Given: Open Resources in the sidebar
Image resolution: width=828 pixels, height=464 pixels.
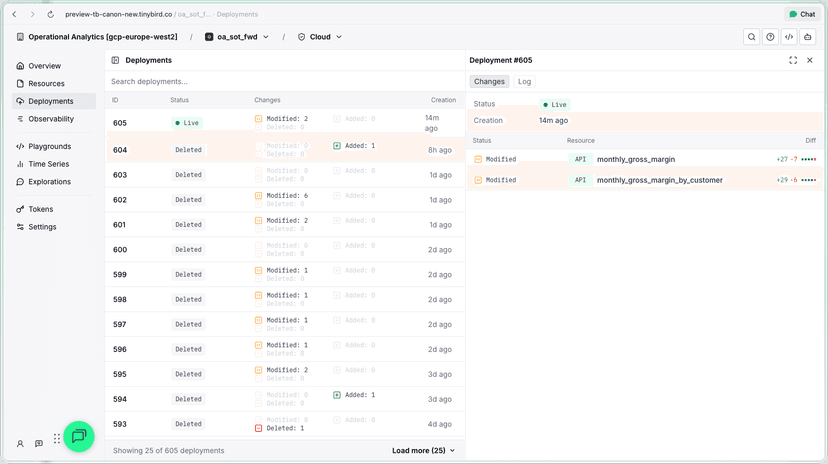Looking at the screenshot, I should [54, 83].
